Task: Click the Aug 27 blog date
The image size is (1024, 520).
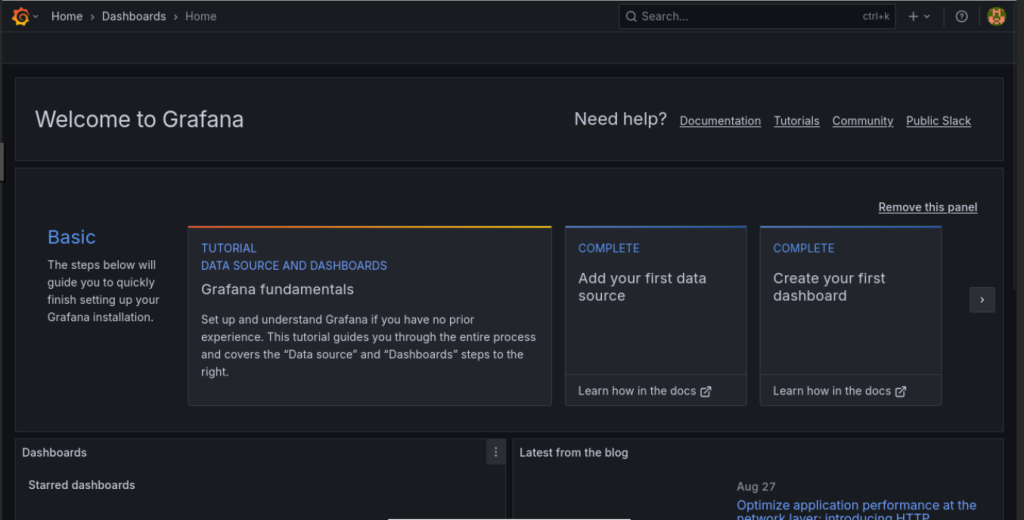Action: pos(756,487)
